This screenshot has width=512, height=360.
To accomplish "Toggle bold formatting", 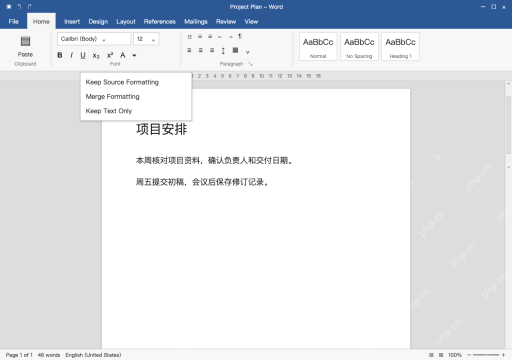I will click(60, 55).
